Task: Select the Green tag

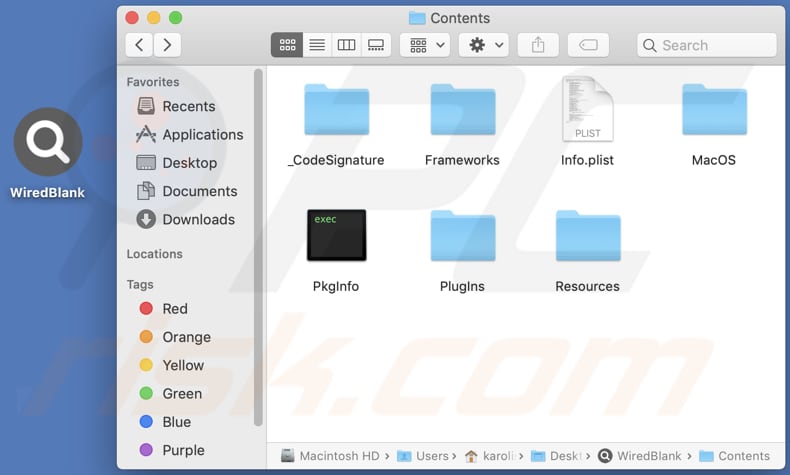Action: [x=170, y=393]
